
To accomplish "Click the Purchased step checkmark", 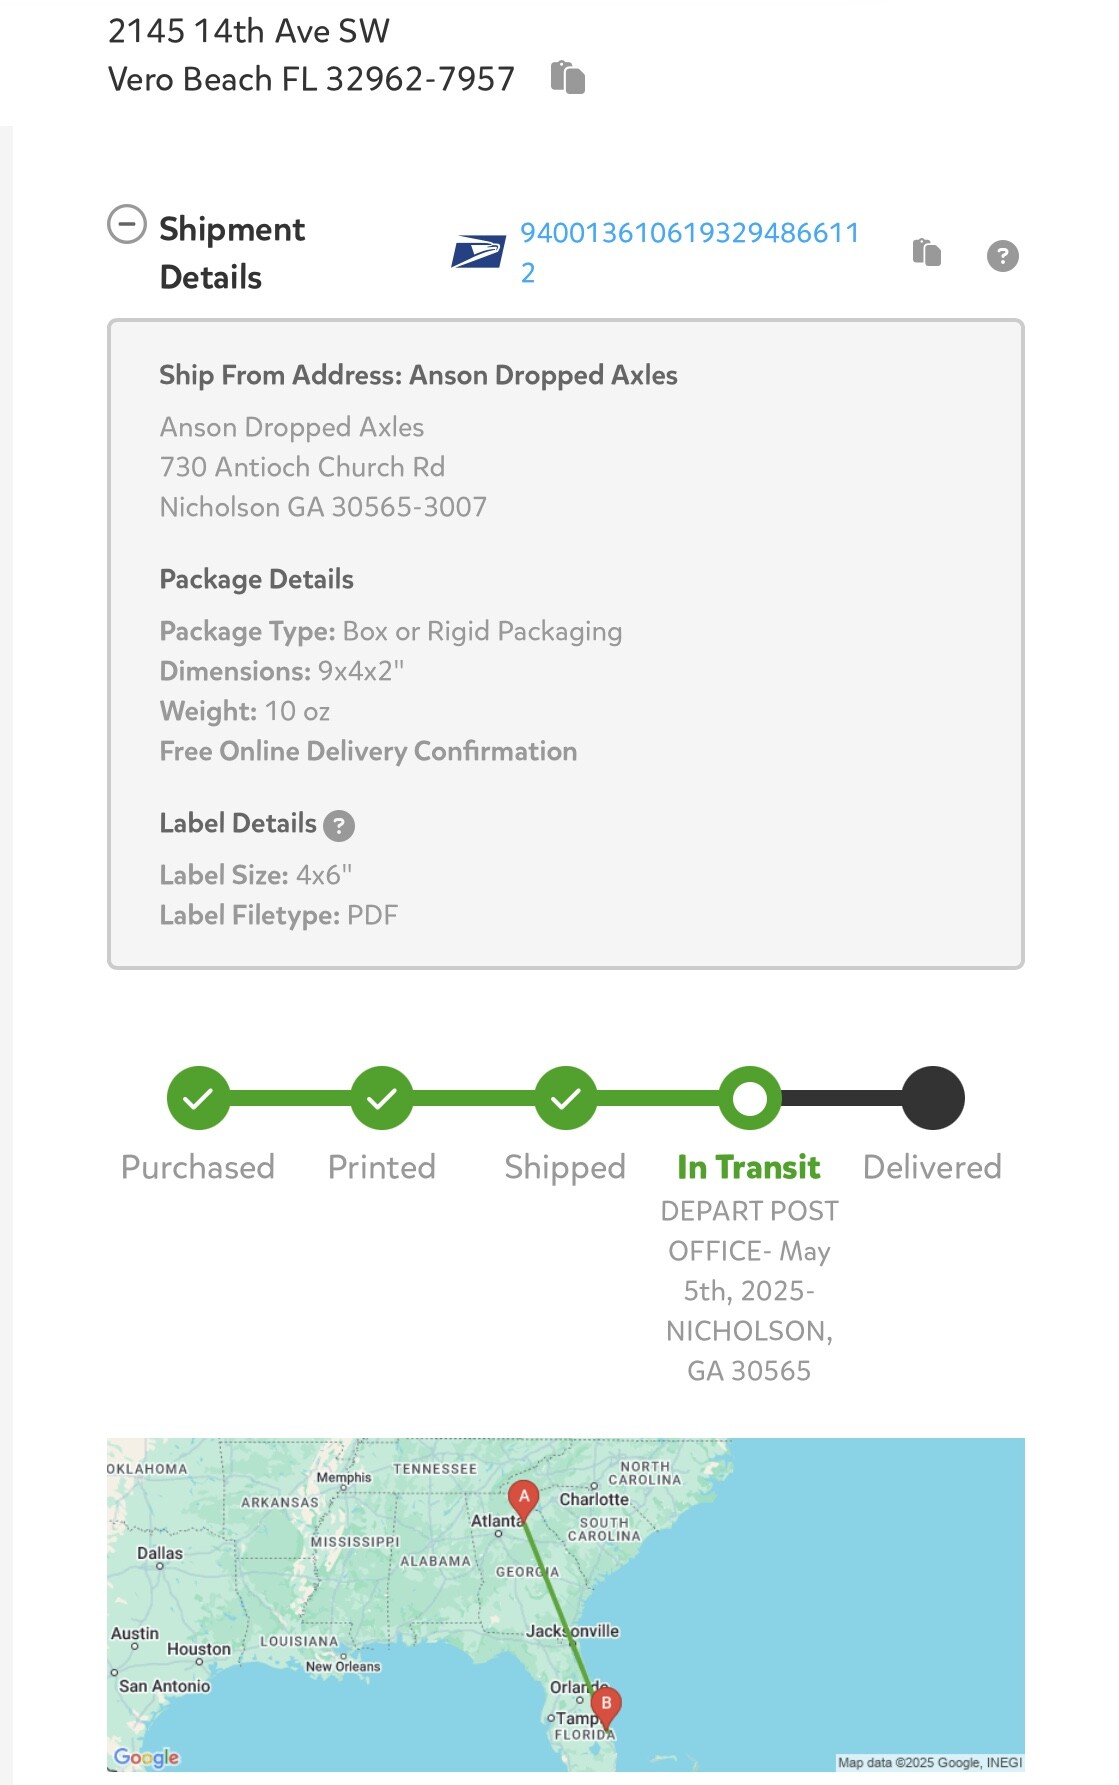I will (198, 1098).
